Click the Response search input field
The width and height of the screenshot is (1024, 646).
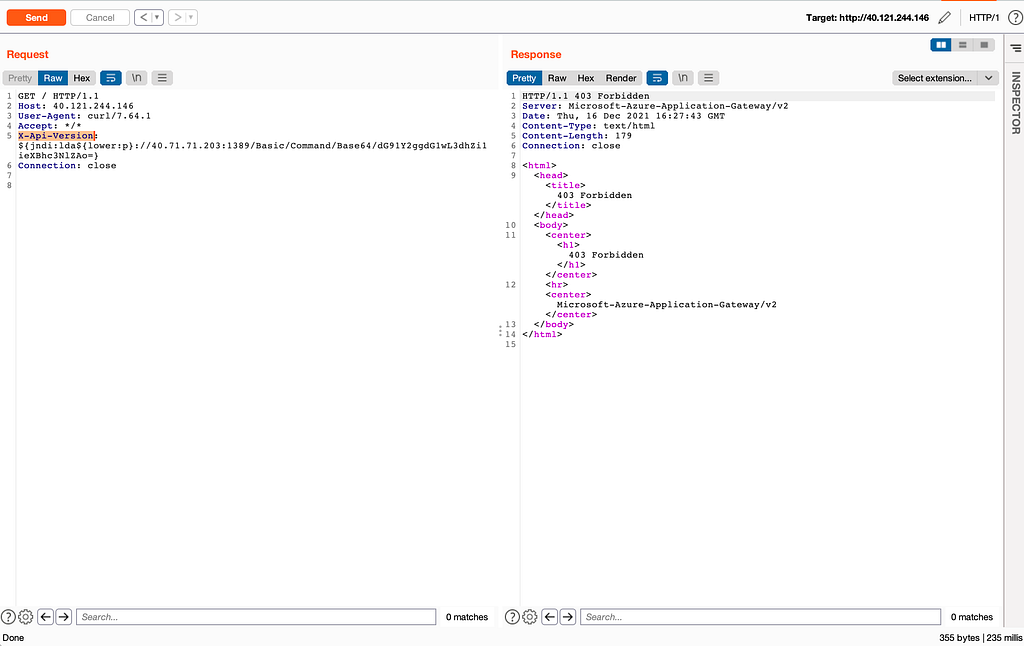[x=761, y=617]
